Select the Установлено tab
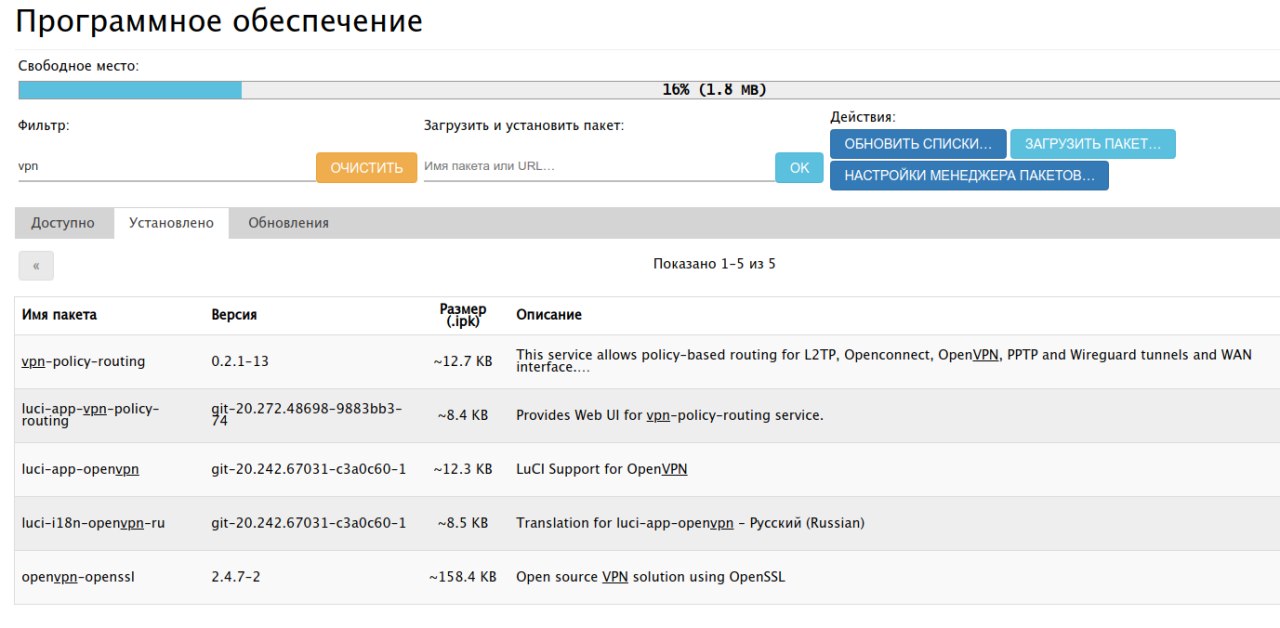This screenshot has width=1280, height=628. click(171, 223)
